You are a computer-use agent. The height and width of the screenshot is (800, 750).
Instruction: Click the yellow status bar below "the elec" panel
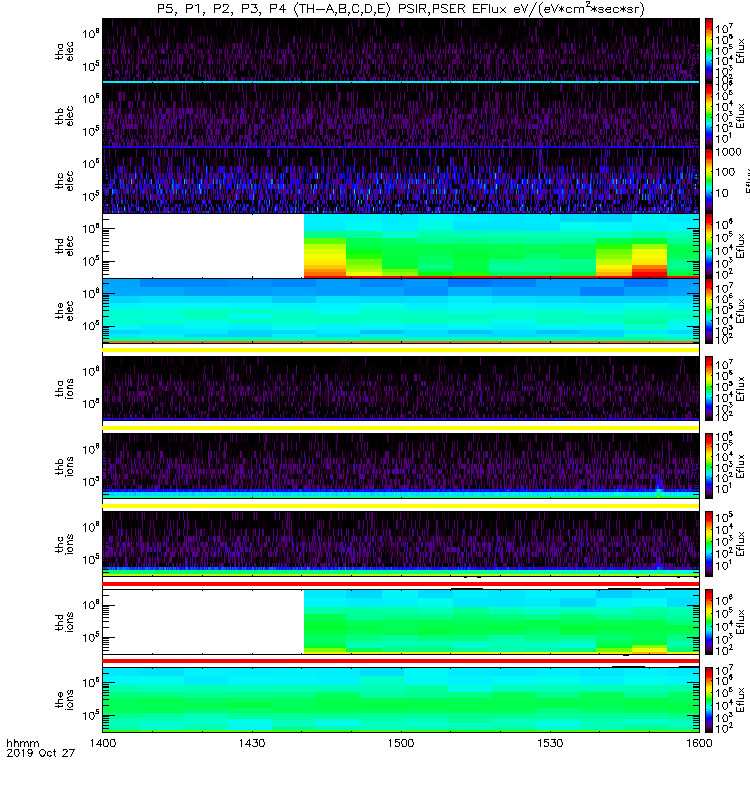coord(401,350)
